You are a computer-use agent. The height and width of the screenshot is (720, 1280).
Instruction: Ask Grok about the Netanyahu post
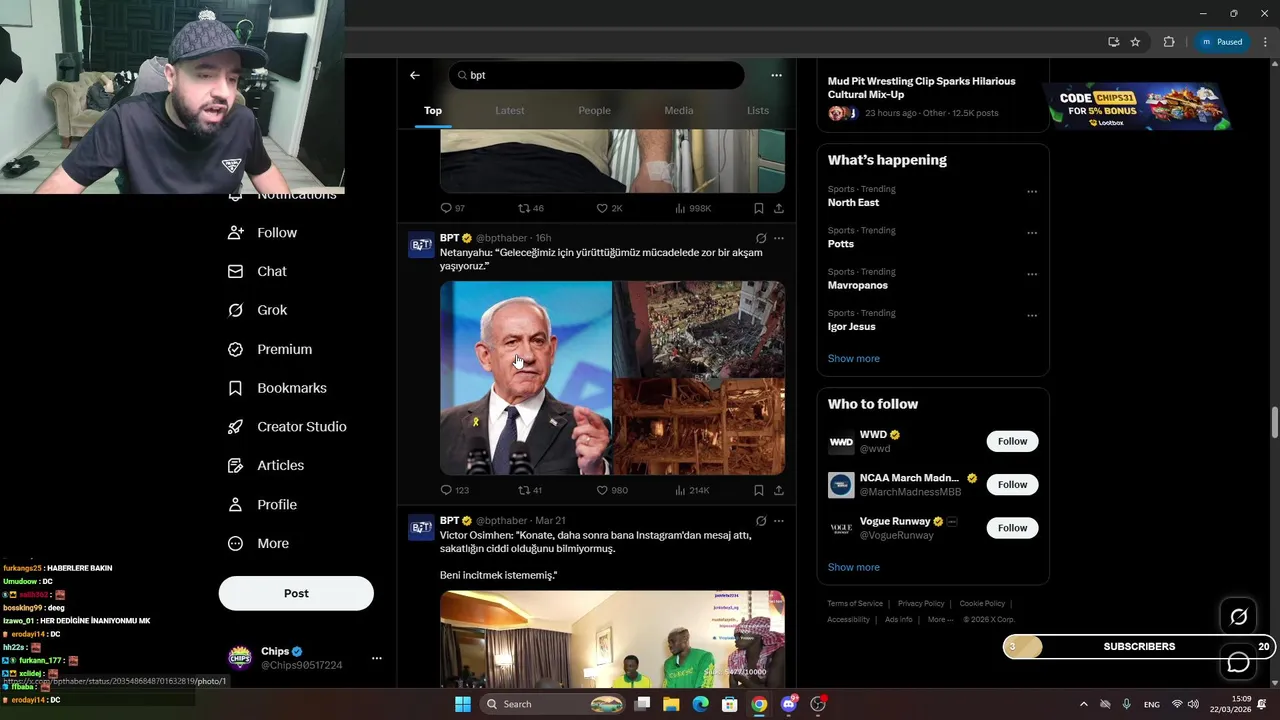click(x=761, y=238)
